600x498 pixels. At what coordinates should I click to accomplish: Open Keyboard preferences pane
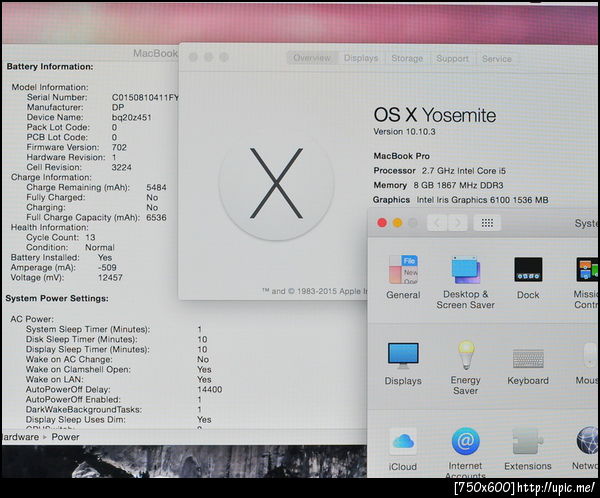click(528, 366)
